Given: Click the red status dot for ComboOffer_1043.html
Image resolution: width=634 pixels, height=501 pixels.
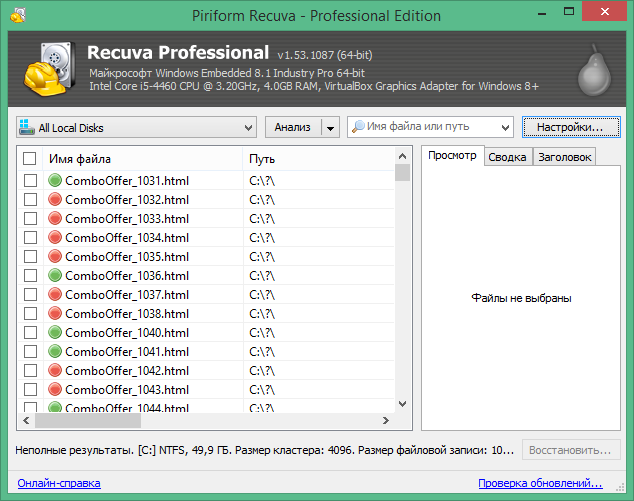Looking at the screenshot, I should (x=55, y=389).
